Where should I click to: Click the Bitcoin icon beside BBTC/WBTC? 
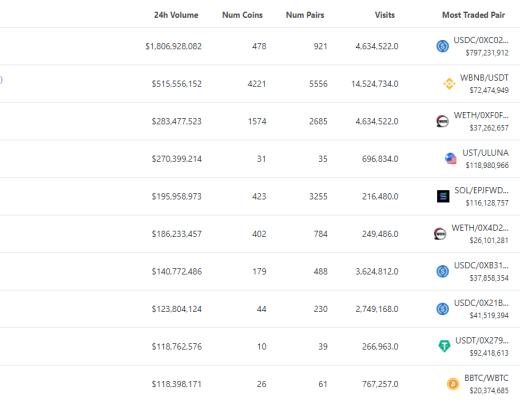[x=453, y=384]
